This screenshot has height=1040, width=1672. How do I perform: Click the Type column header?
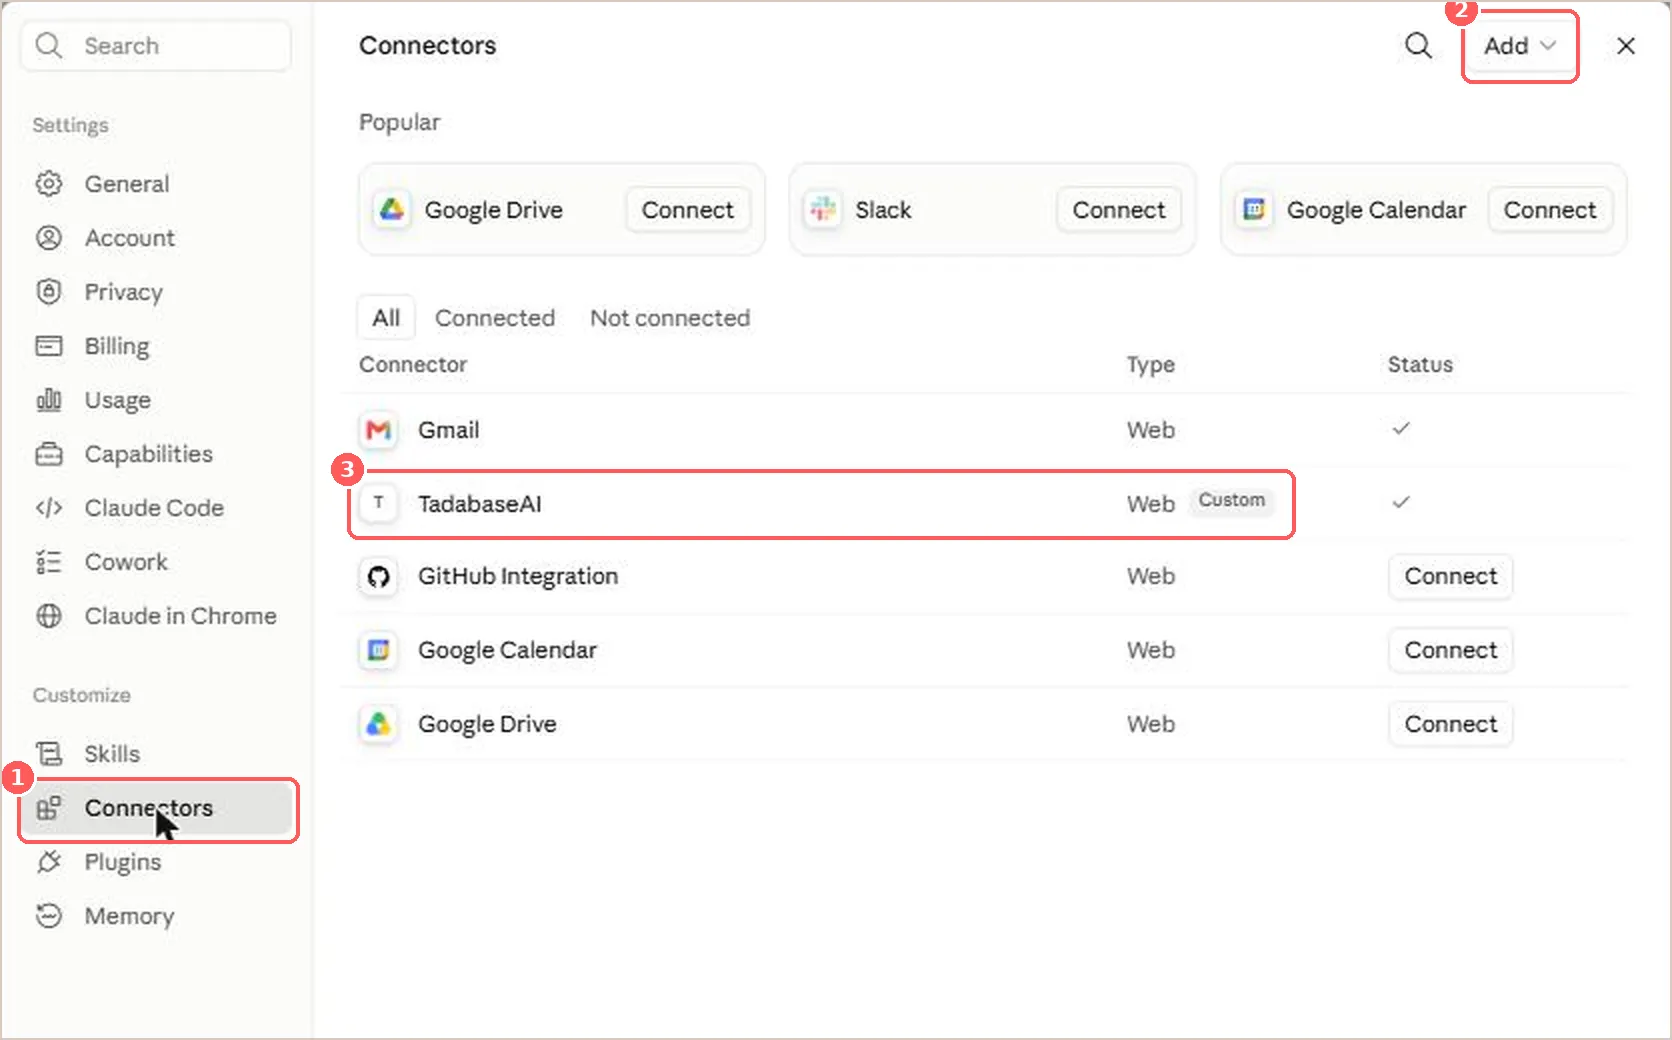click(1150, 365)
